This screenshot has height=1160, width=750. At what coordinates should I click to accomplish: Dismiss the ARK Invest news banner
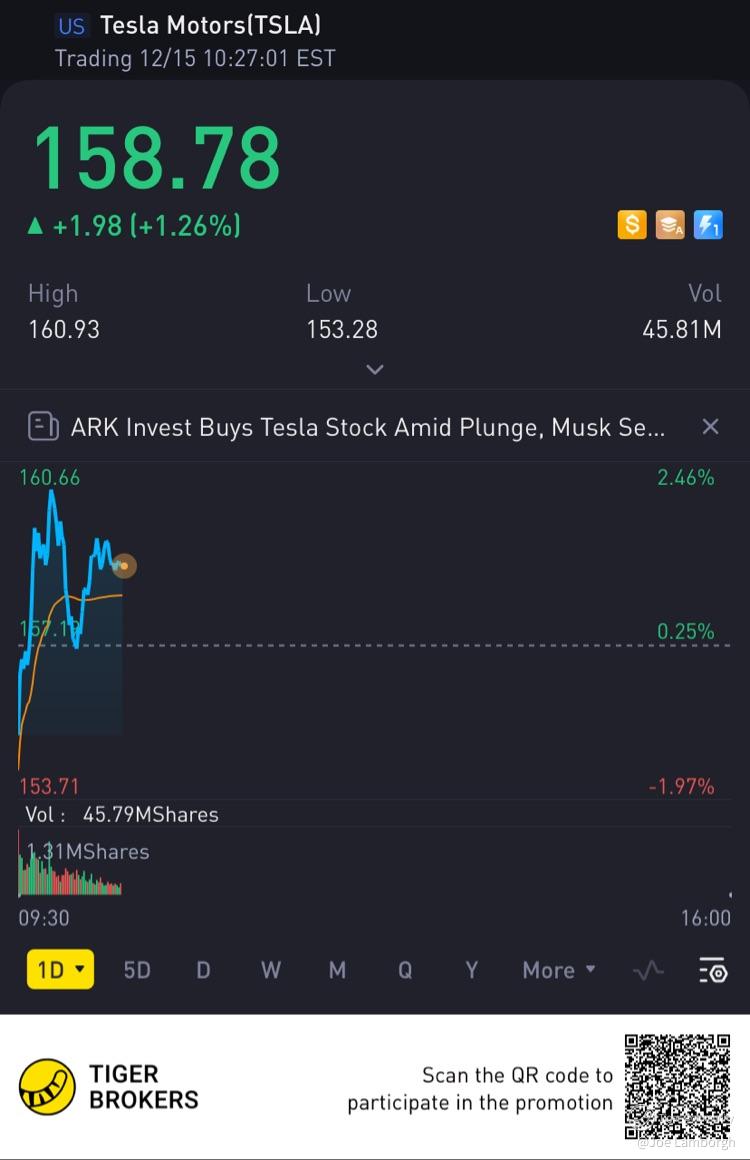pyautogui.click(x=710, y=426)
